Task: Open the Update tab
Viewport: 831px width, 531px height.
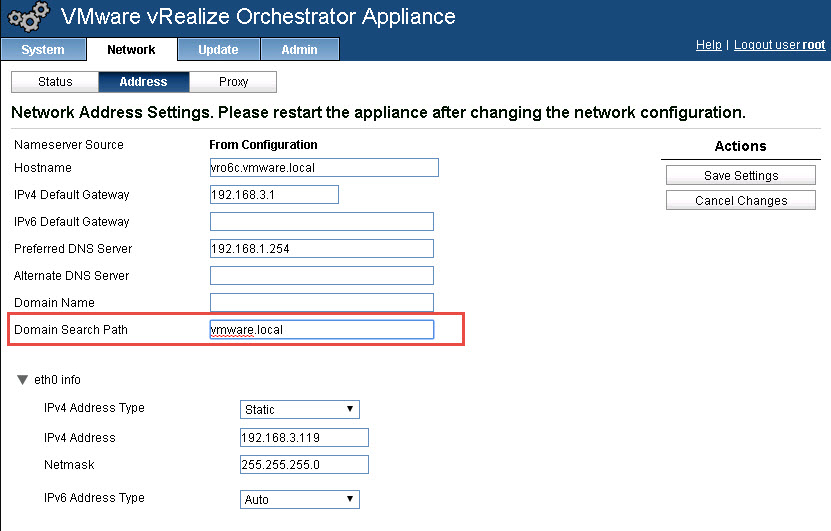Action: pyautogui.click(x=218, y=50)
